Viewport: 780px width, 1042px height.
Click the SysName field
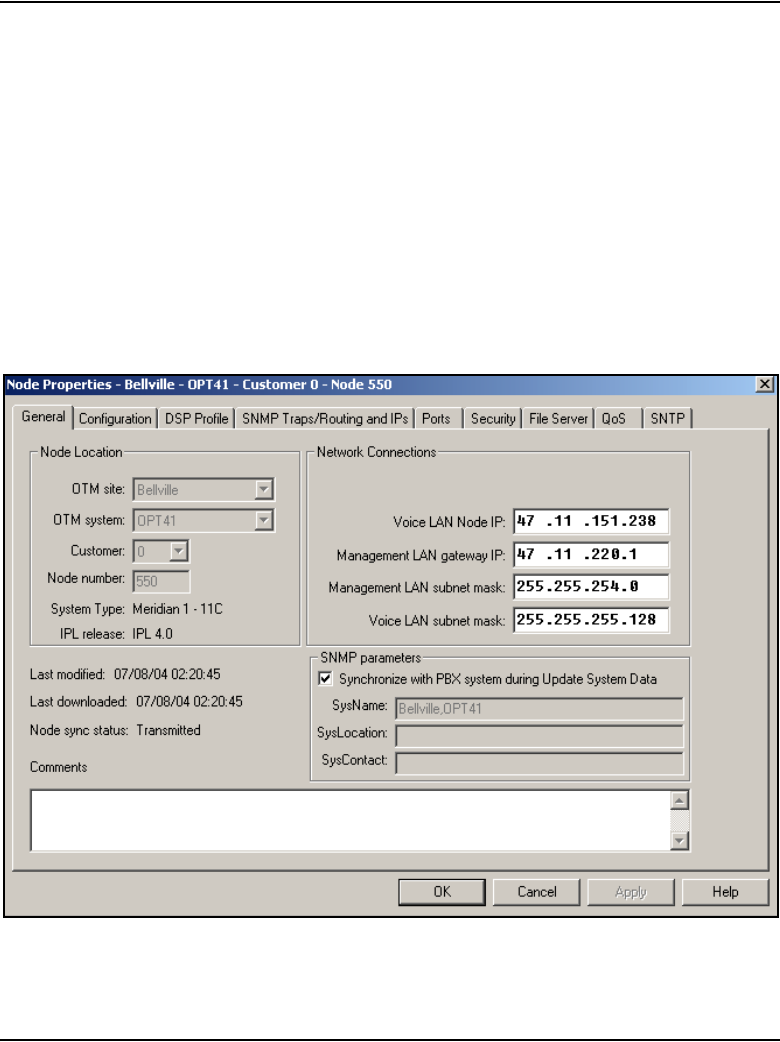(x=539, y=708)
